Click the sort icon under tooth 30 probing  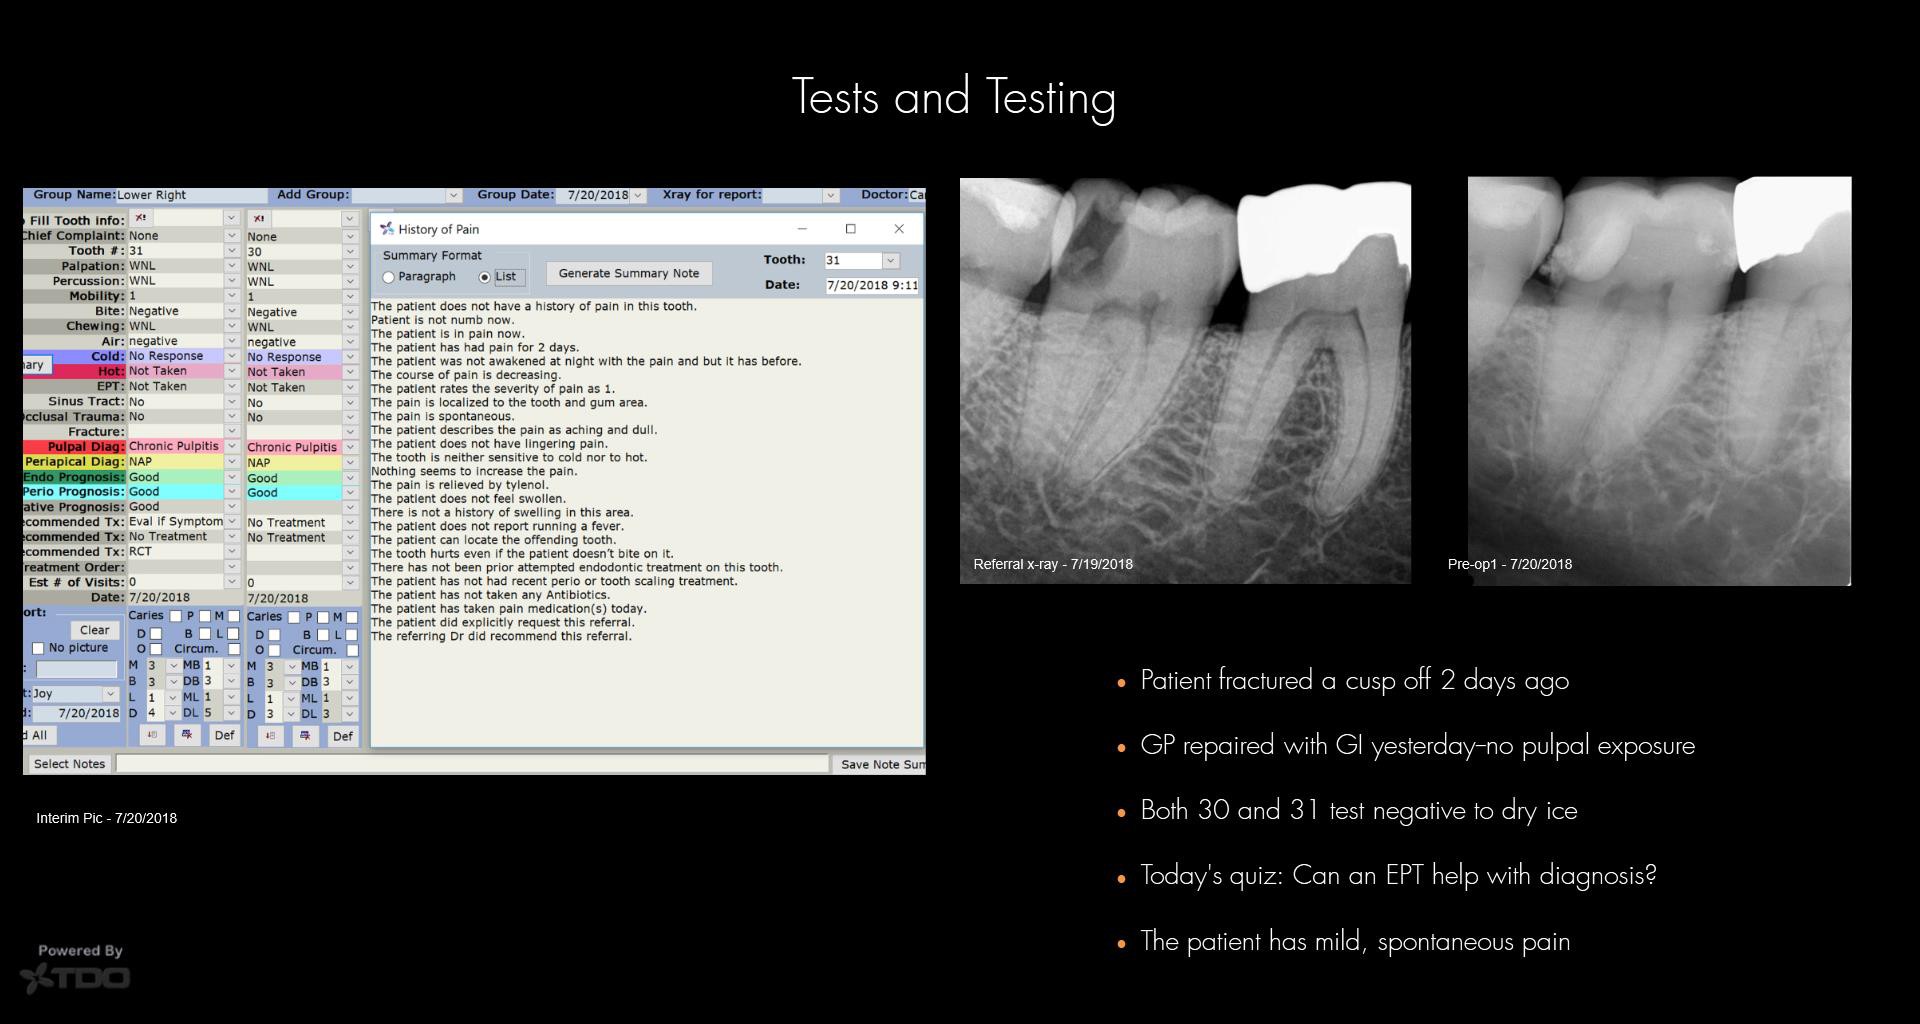(x=270, y=736)
